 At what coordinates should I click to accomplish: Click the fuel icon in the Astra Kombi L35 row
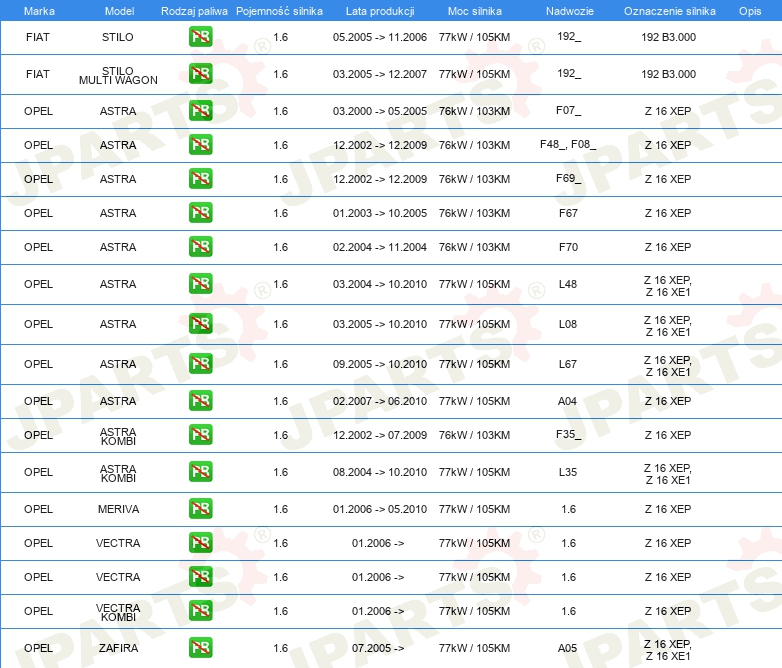point(200,472)
